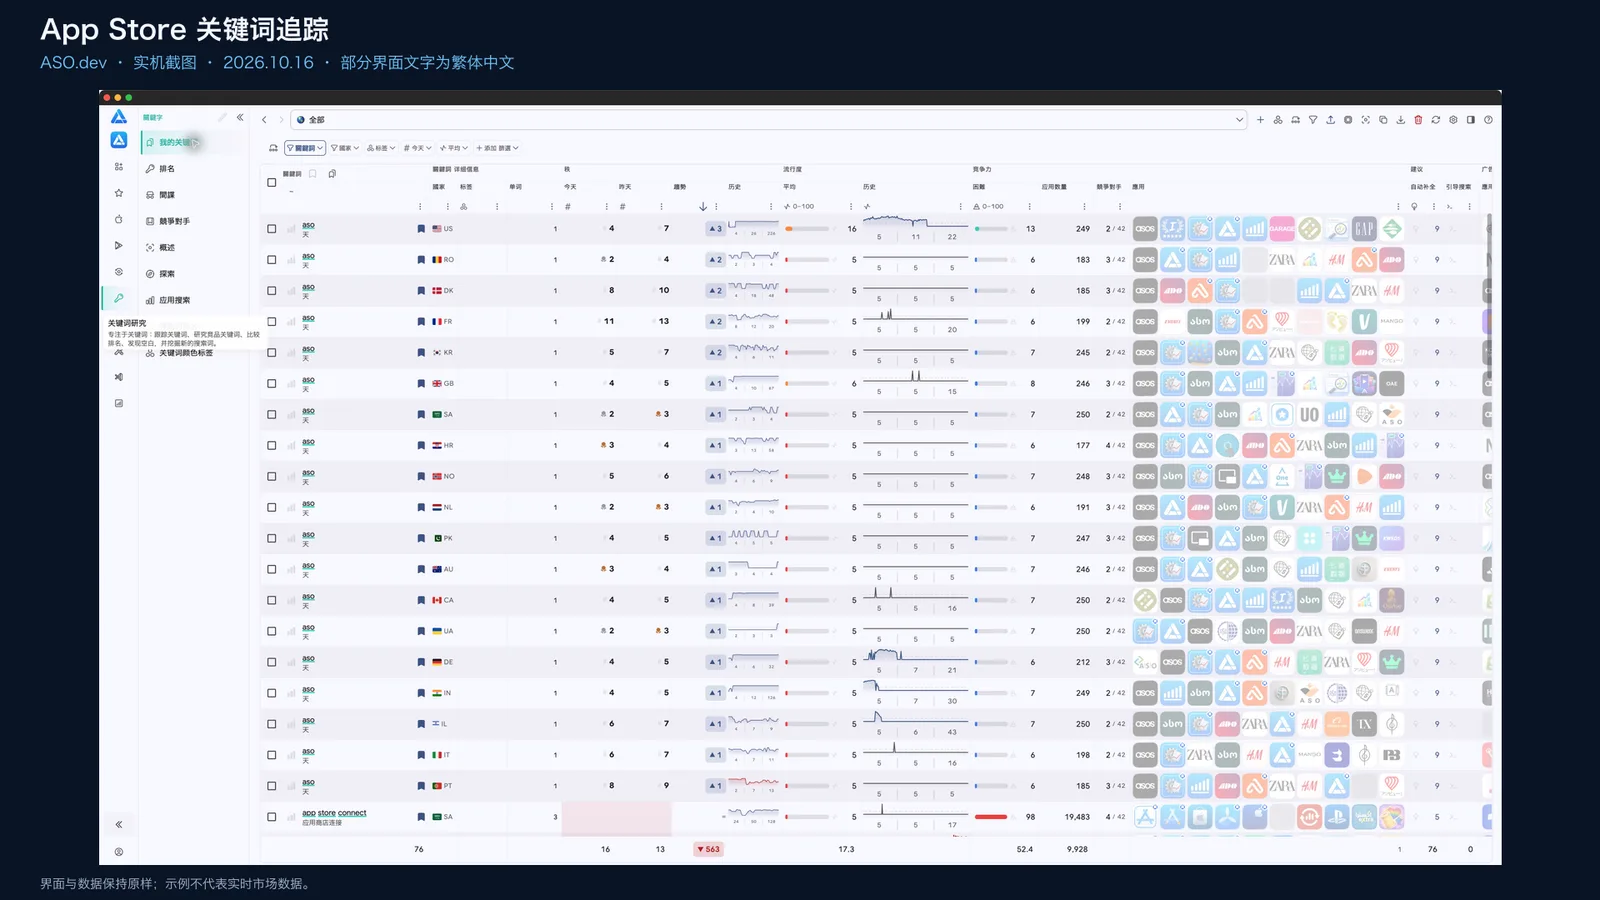Click the refresh icon in the top toolbar
Viewport: 1600px width, 900px height.
[1436, 119]
